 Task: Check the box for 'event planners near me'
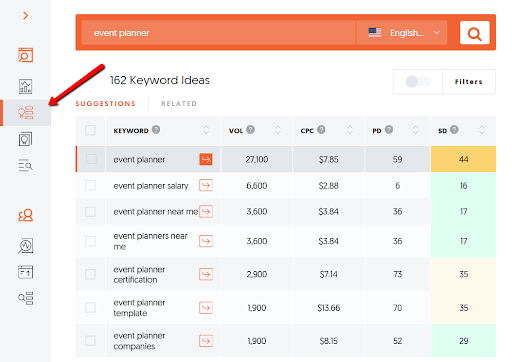coord(90,241)
